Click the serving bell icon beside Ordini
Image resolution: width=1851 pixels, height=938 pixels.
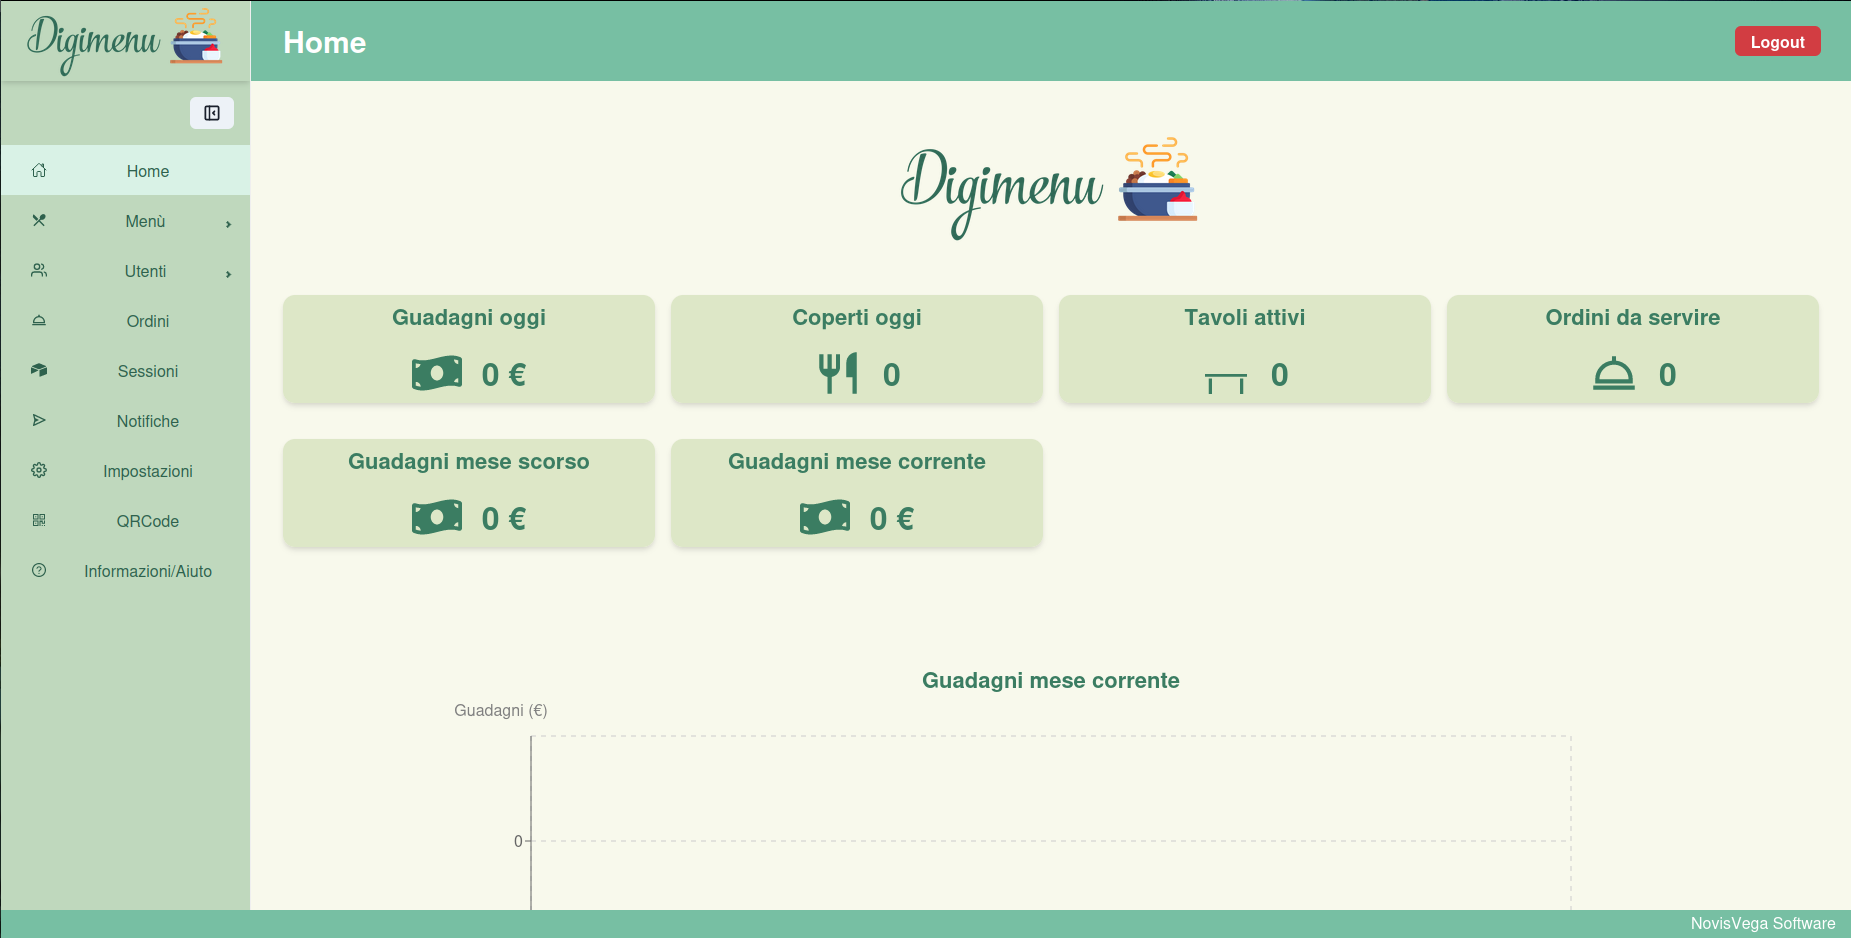pos(39,320)
